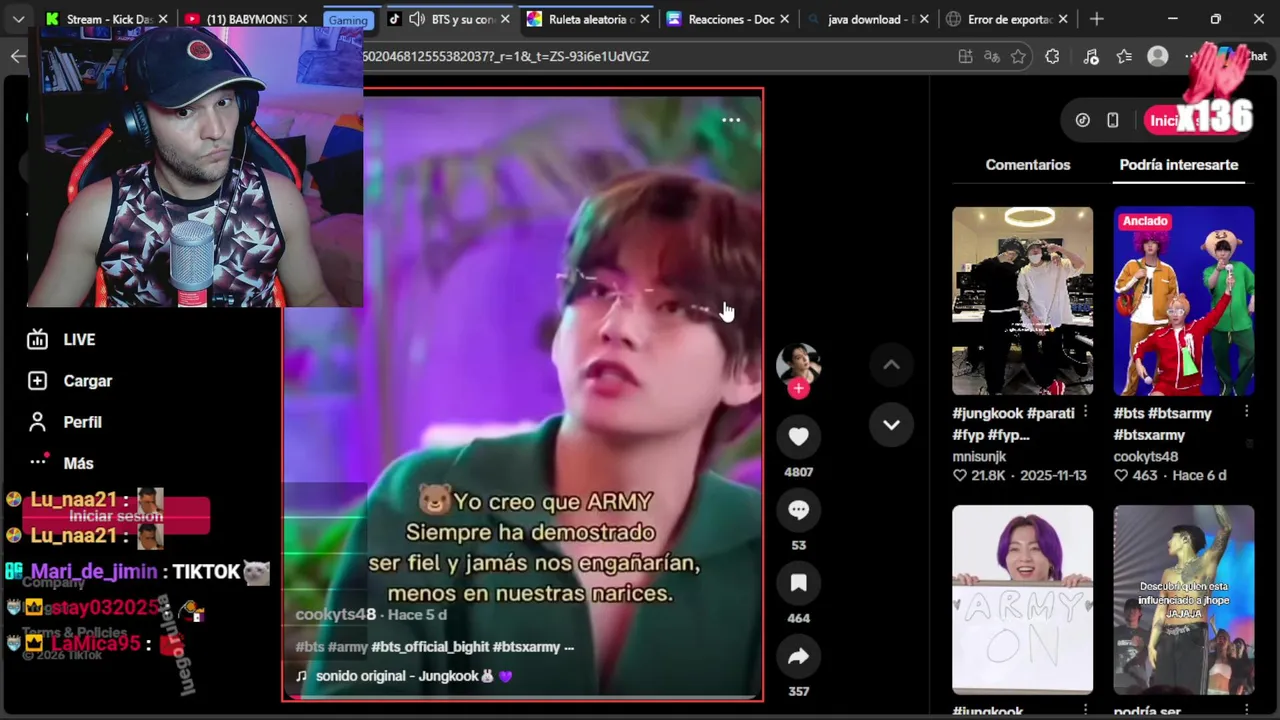Viewport: 1280px width, 720px height.
Task: Click the browser back arrow
Action: coord(18,56)
